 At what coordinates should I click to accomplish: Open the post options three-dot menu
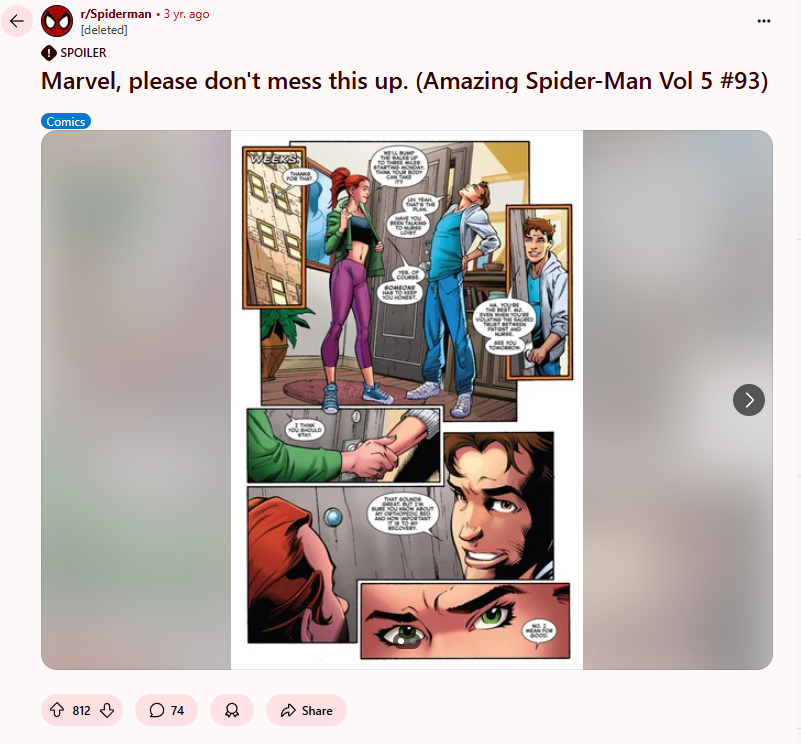764,21
